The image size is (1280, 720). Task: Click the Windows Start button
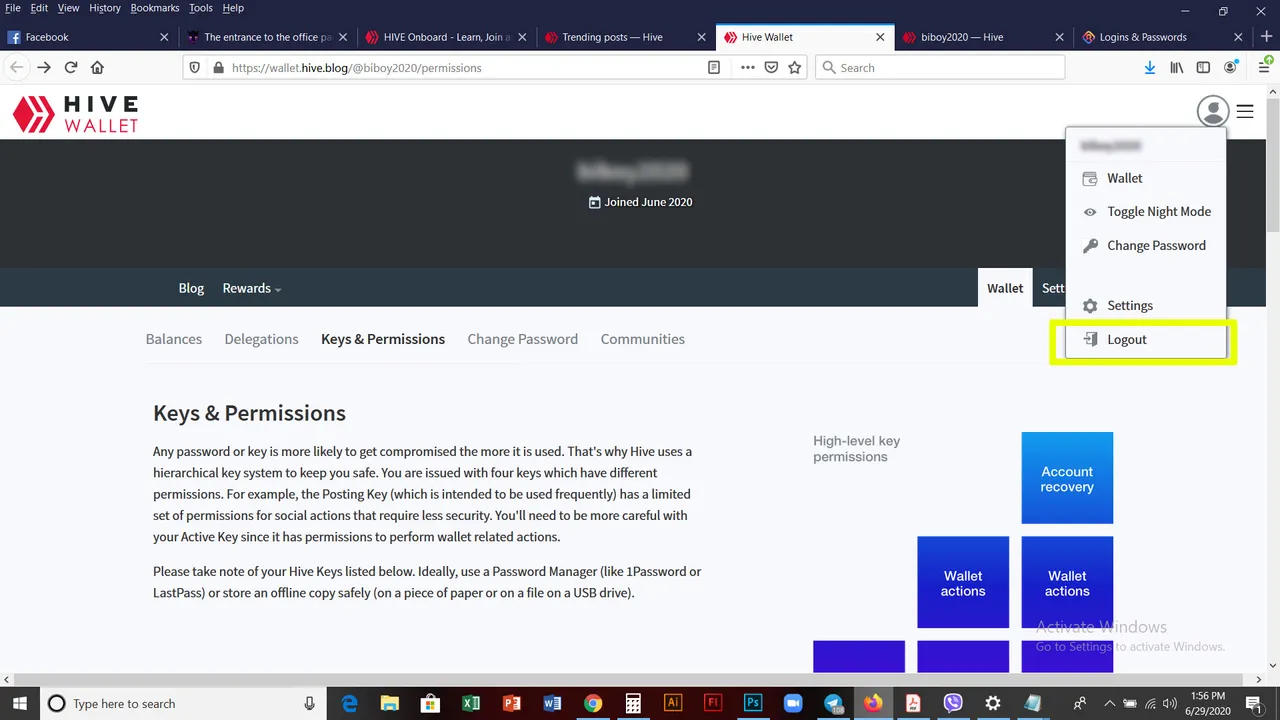click(20, 703)
